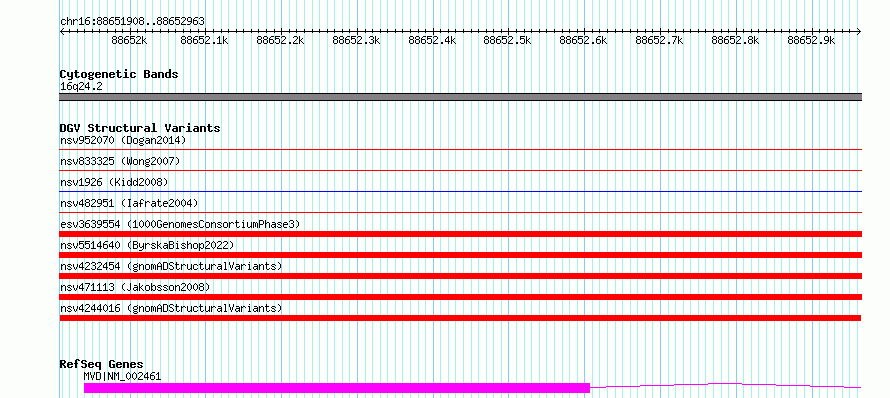This screenshot has height=398, width=890.
Task: Select variant nsv5514640 (ByrskaBishop2022) label
Action: 147,245
